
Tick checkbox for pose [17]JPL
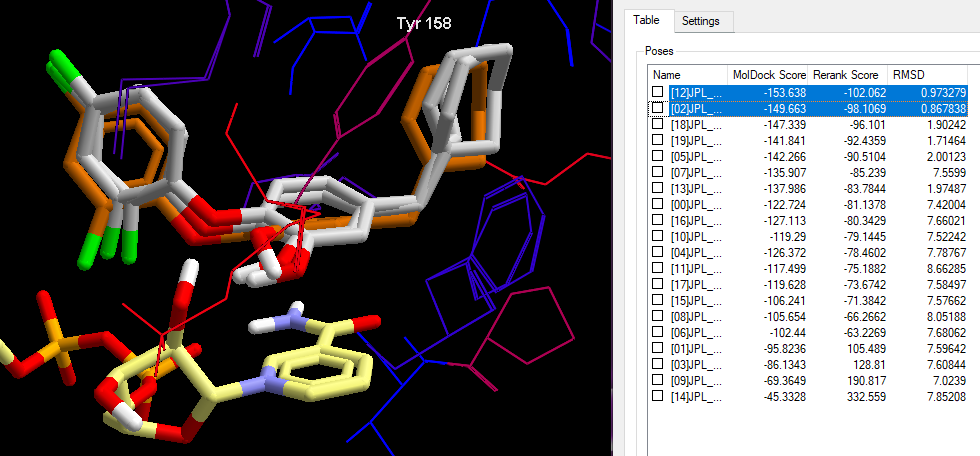[658, 284]
